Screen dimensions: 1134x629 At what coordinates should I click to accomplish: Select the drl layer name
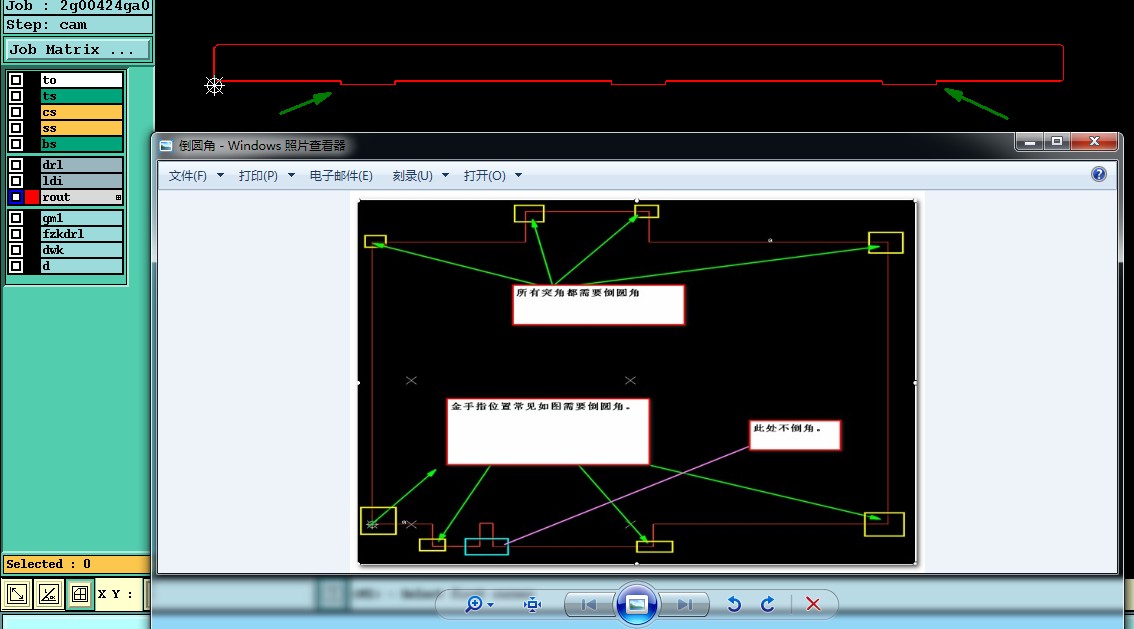coord(82,165)
